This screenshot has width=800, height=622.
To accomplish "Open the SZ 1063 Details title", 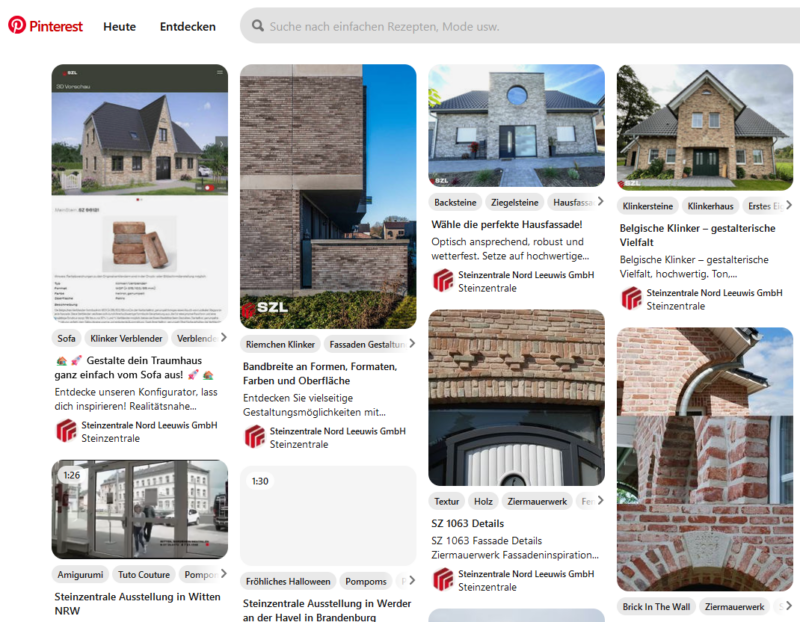I will pyautogui.click(x=467, y=524).
